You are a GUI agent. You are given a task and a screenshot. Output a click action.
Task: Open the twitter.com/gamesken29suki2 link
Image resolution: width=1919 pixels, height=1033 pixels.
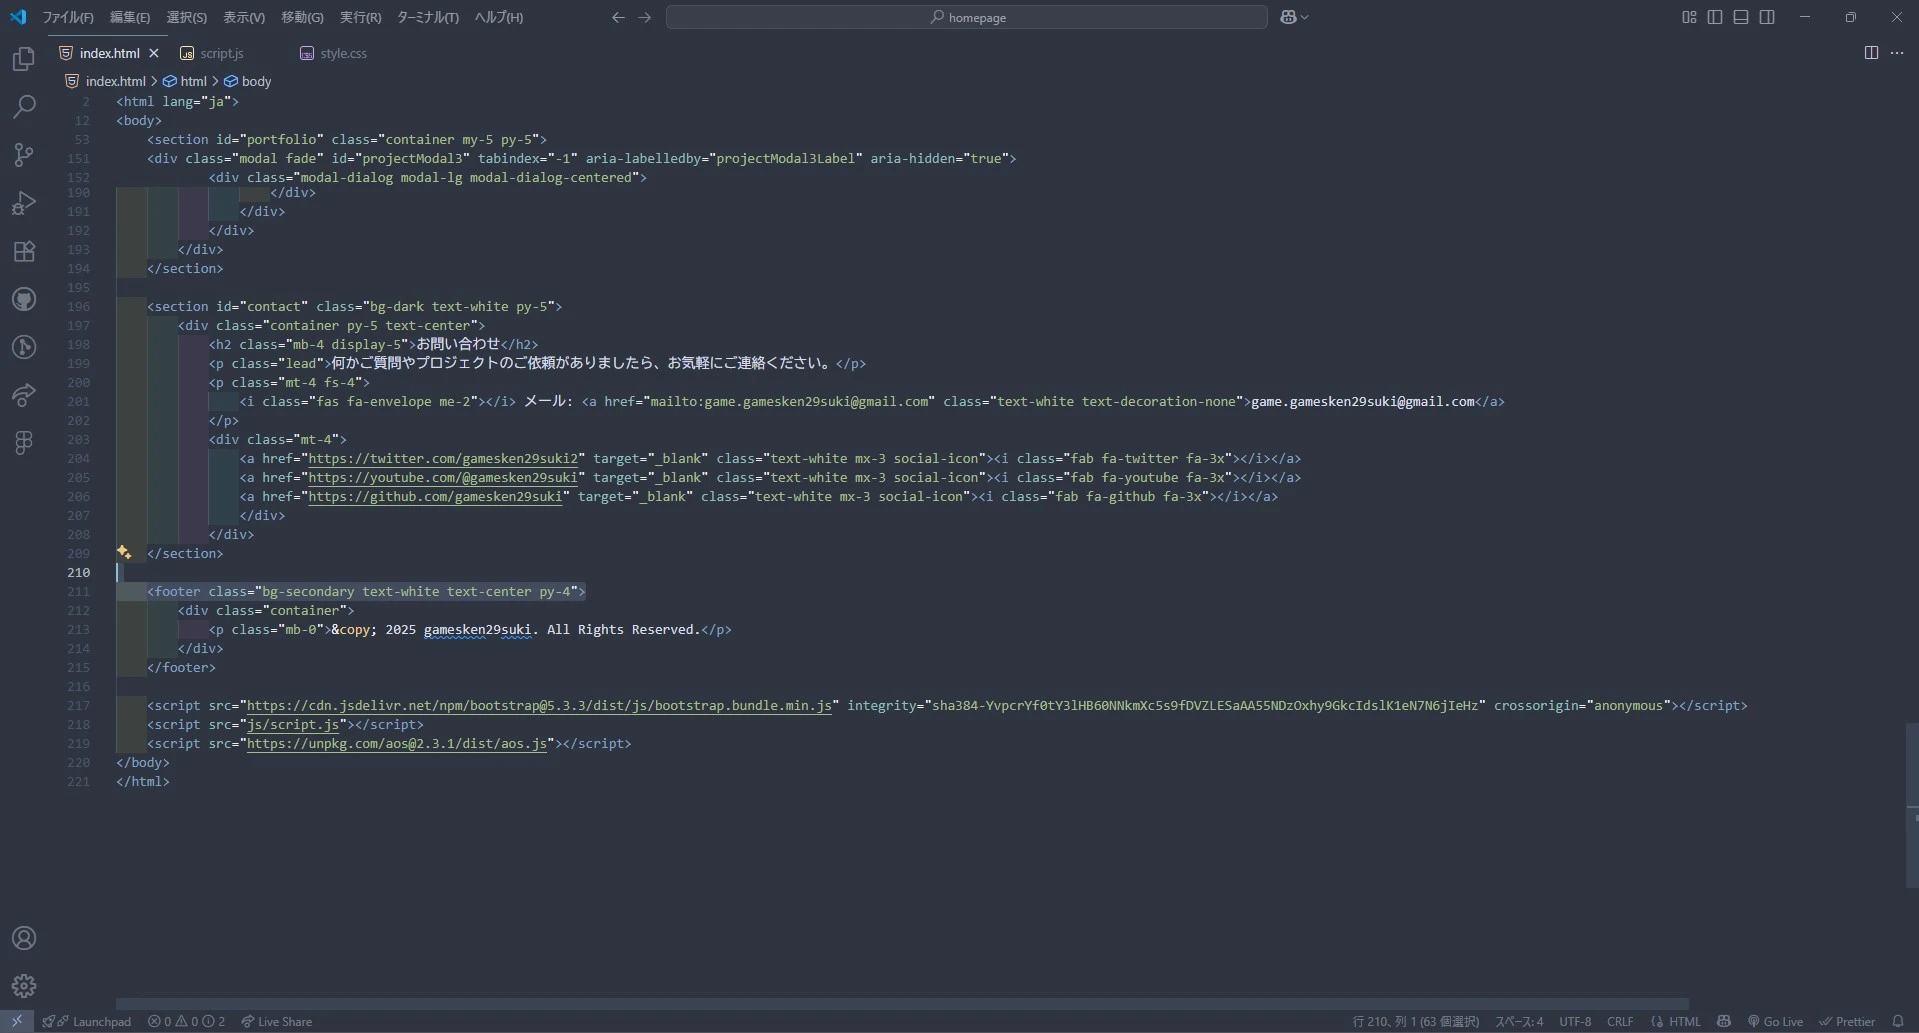pyautogui.click(x=443, y=458)
